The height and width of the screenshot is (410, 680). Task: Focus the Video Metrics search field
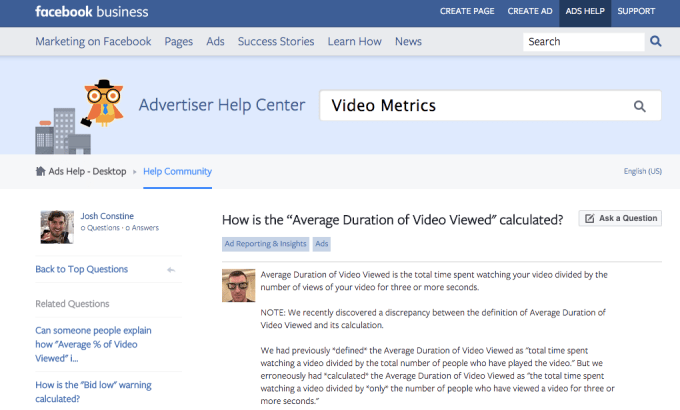click(x=475, y=106)
